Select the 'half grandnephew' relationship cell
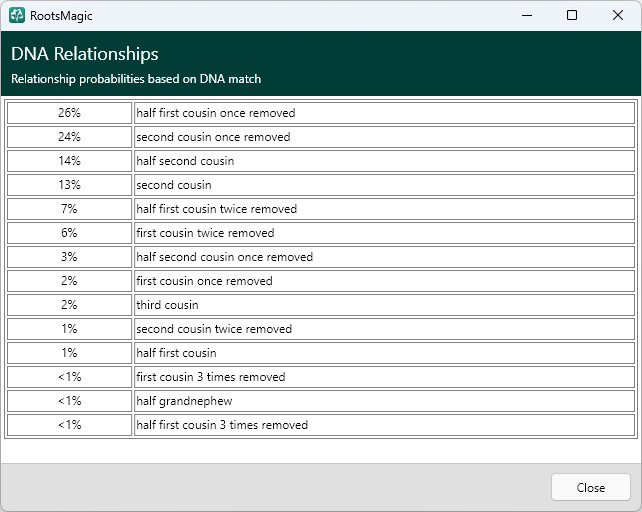 [384, 401]
